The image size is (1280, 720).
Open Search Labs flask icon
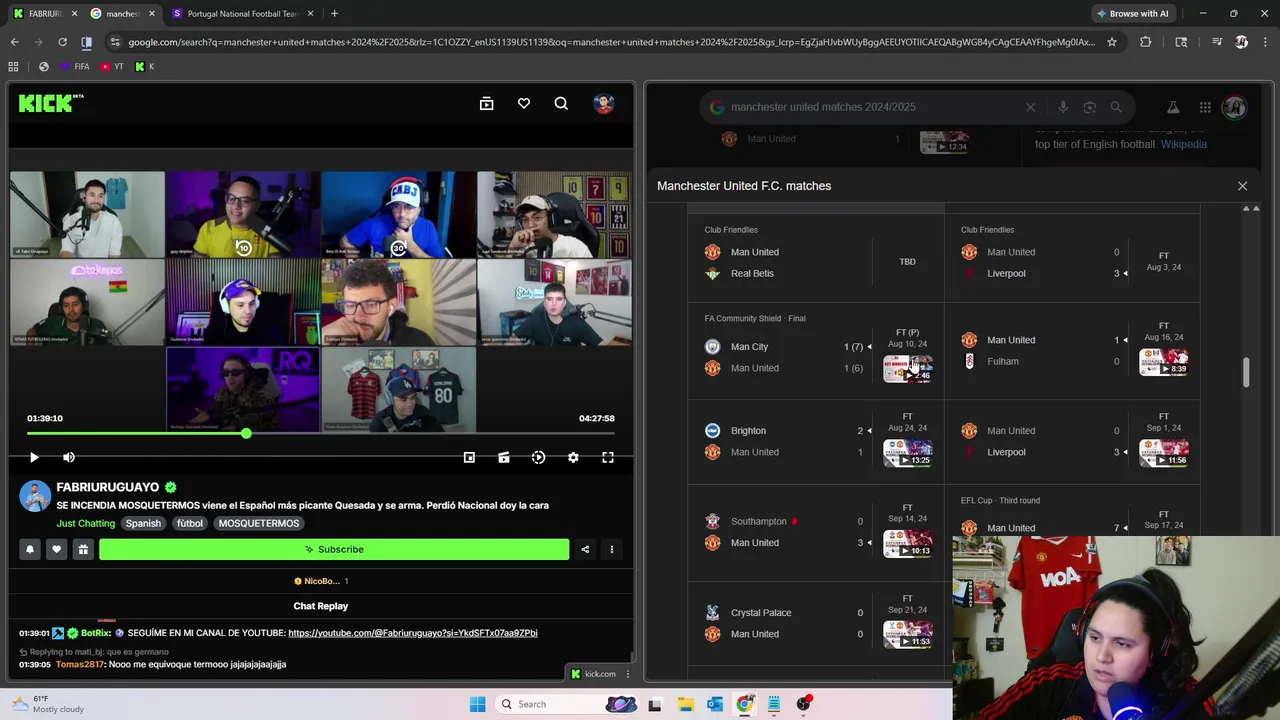[x=1173, y=107]
